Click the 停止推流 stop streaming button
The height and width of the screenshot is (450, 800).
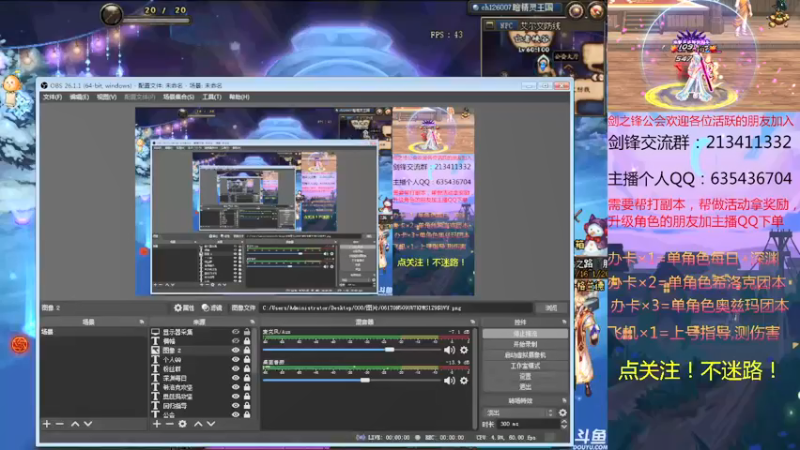(525, 334)
